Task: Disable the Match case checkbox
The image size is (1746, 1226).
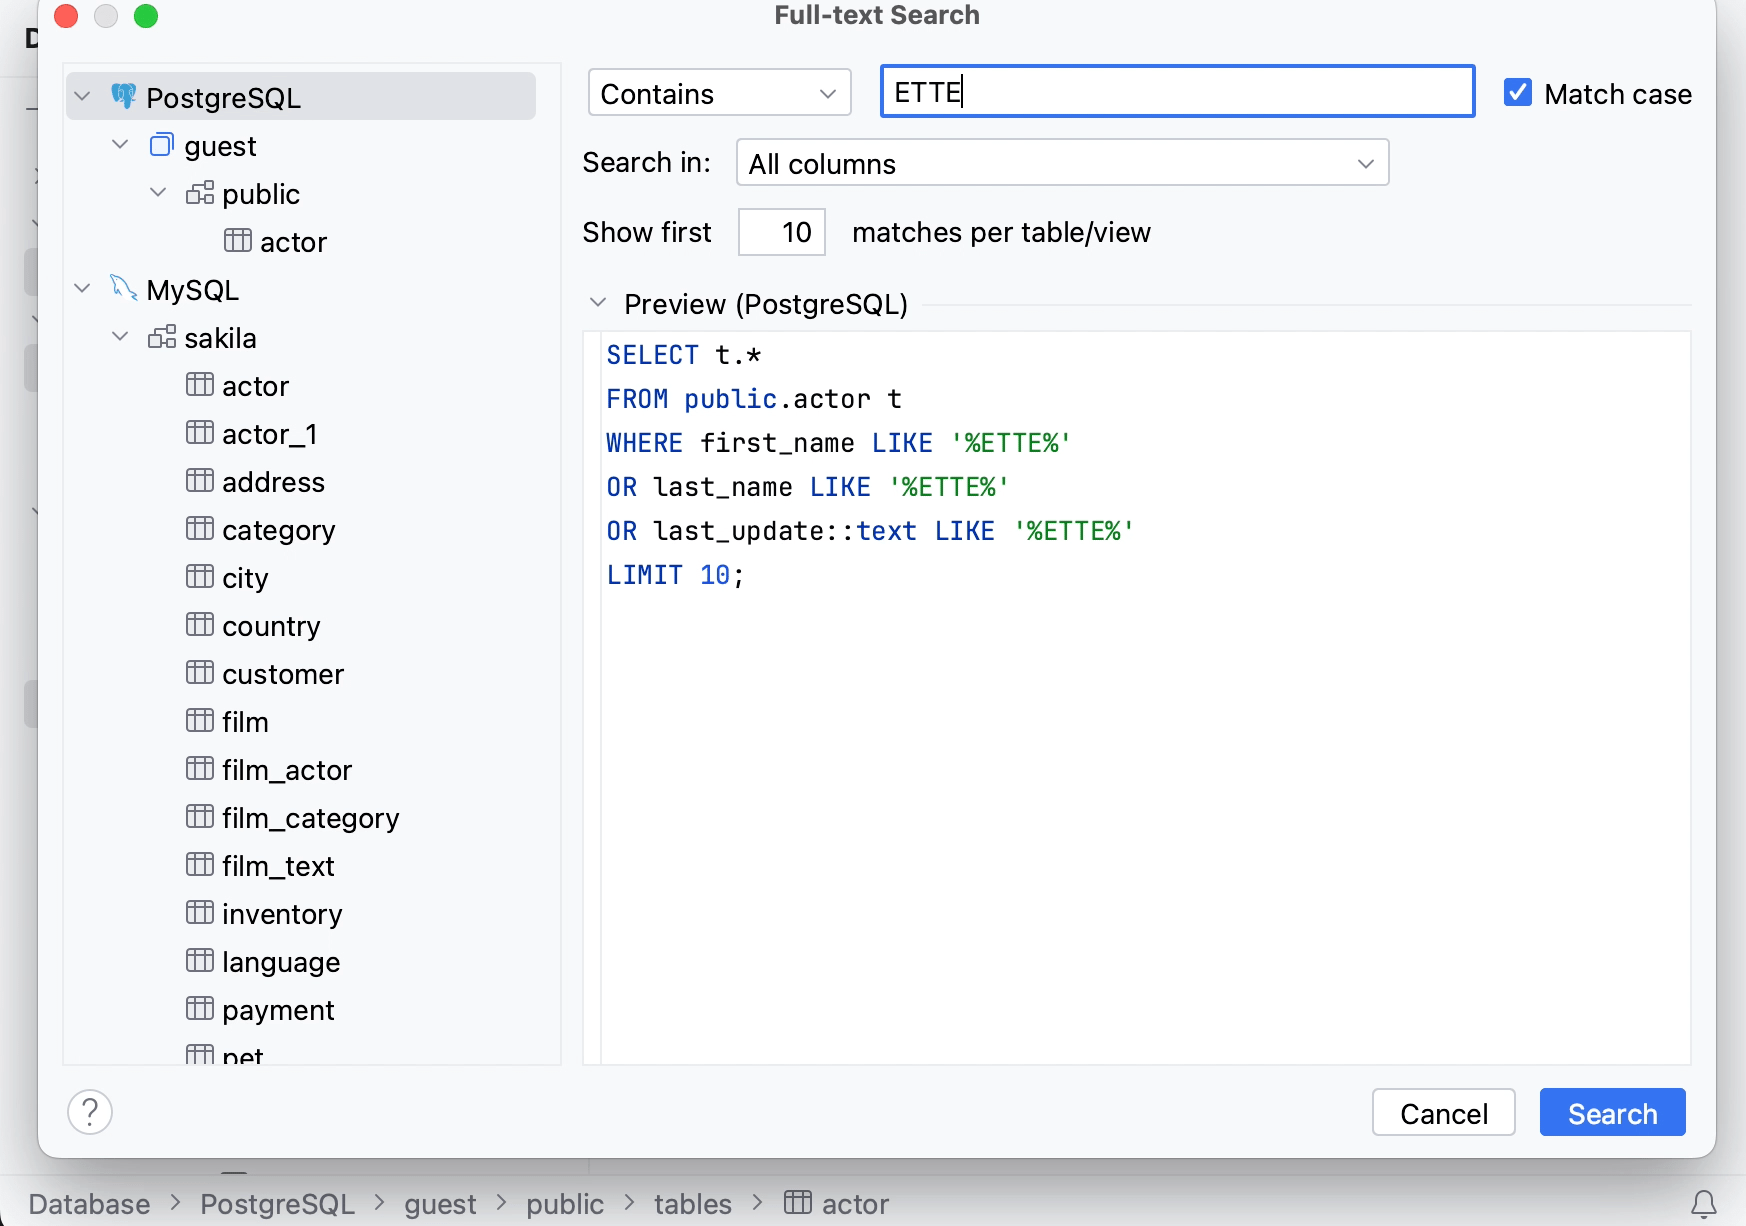Action: click(x=1517, y=93)
